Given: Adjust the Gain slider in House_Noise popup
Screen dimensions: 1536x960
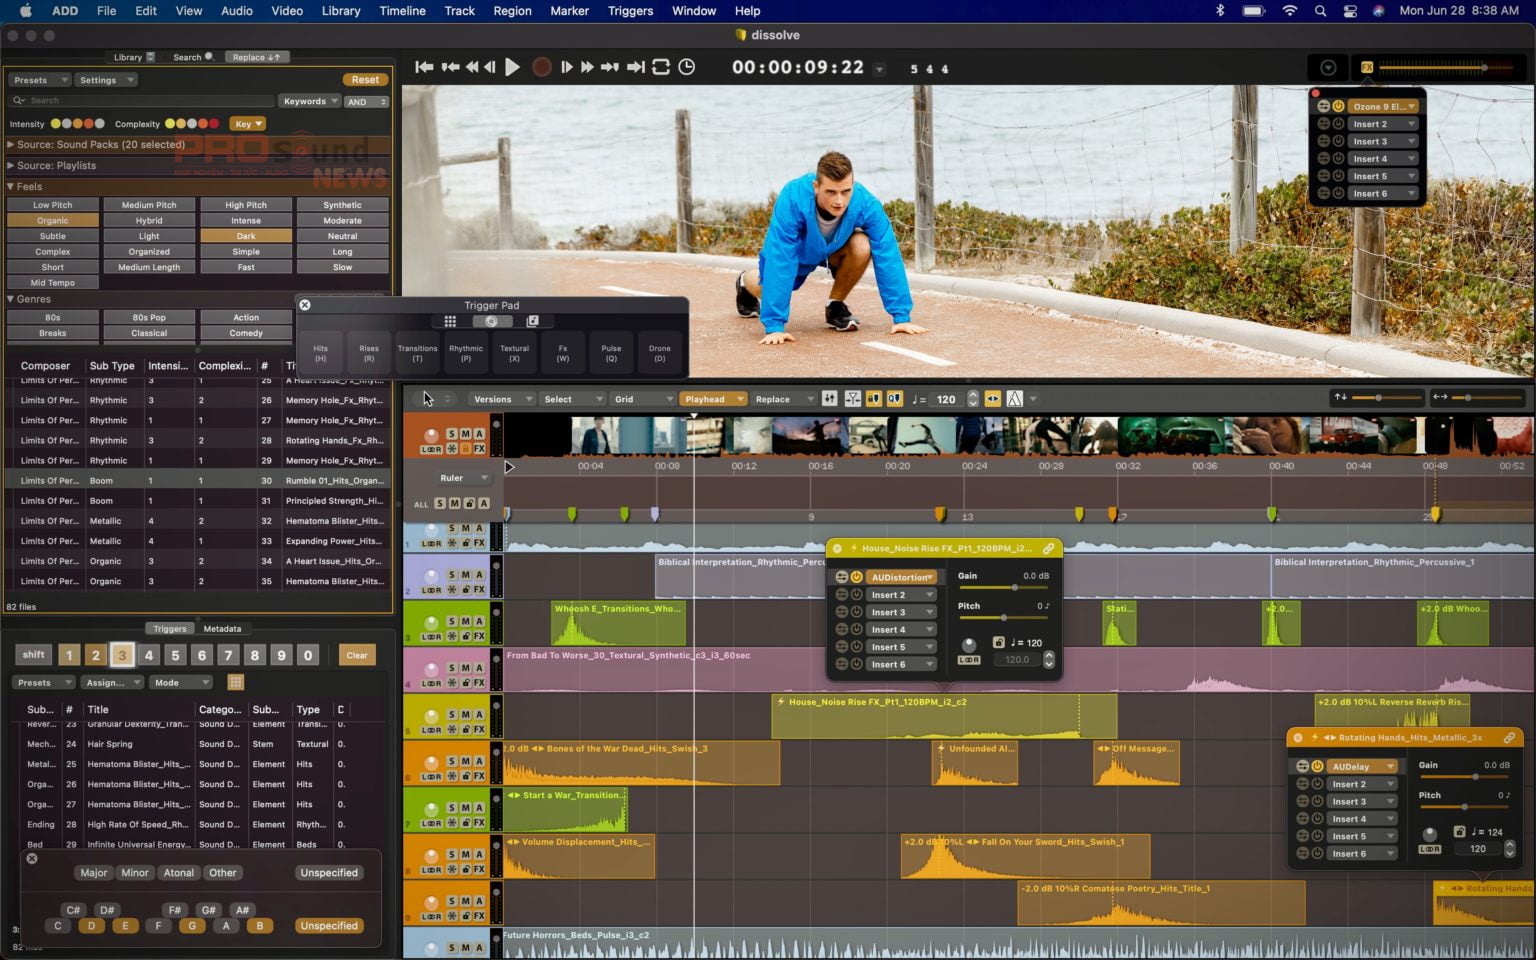Looking at the screenshot, I should click(1014, 587).
